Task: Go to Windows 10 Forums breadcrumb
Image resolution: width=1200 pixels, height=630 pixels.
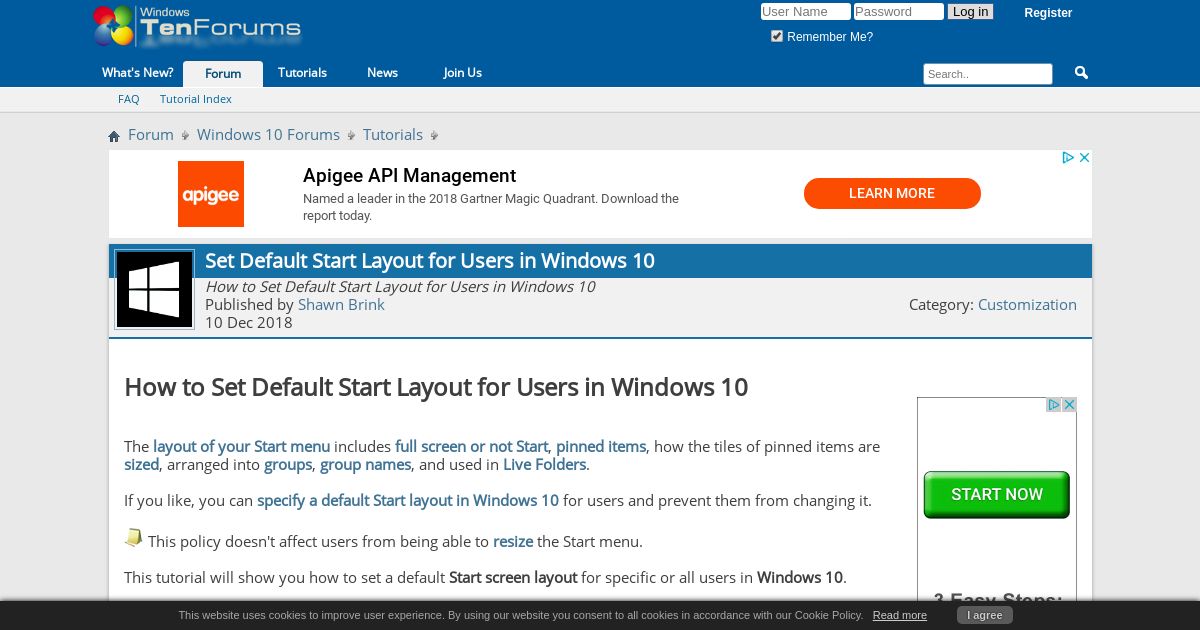Action: click(x=268, y=135)
